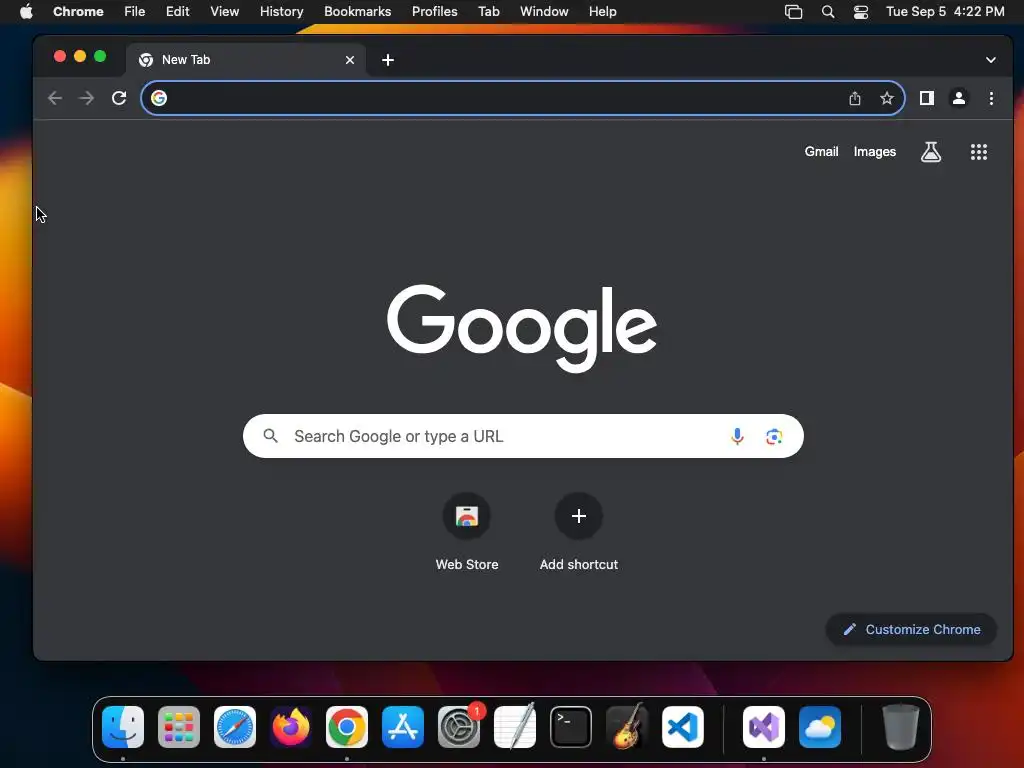This screenshot has width=1024, height=768.
Task: Click the back navigation arrow
Action: pos(55,98)
